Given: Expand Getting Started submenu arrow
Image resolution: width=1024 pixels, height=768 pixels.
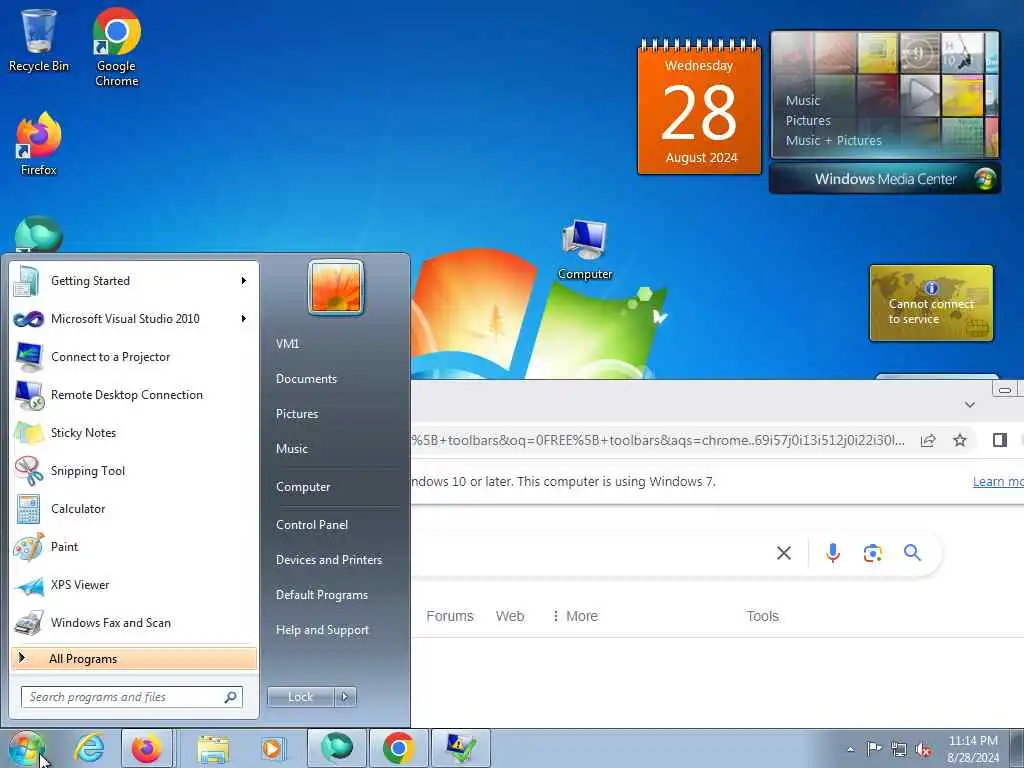Looking at the screenshot, I should pyautogui.click(x=244, y=281).
